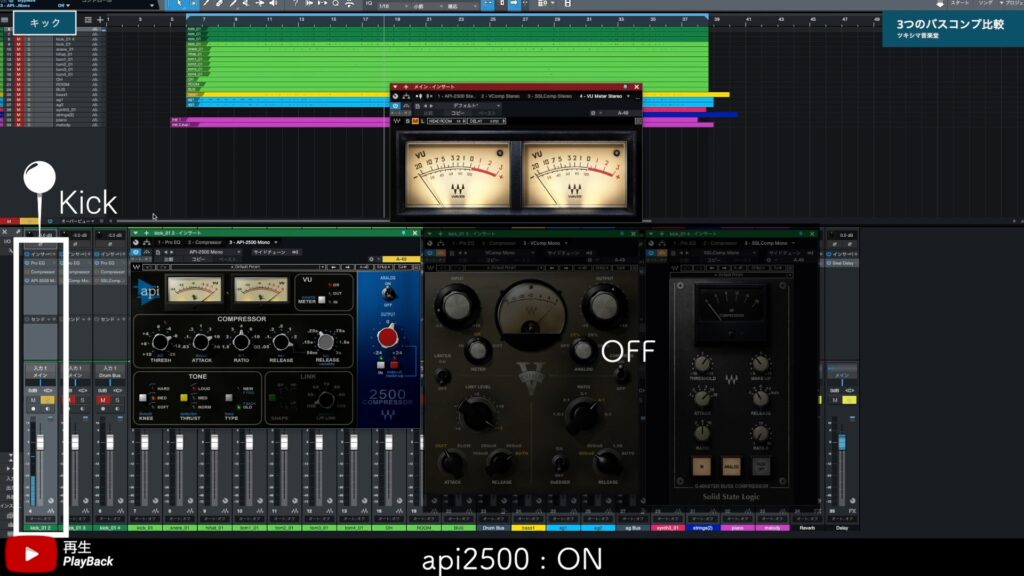Toggle red auto makeup gain button
Viewport: 1024px width, 576px height.
pyautogui.click(x=394, y=366)
